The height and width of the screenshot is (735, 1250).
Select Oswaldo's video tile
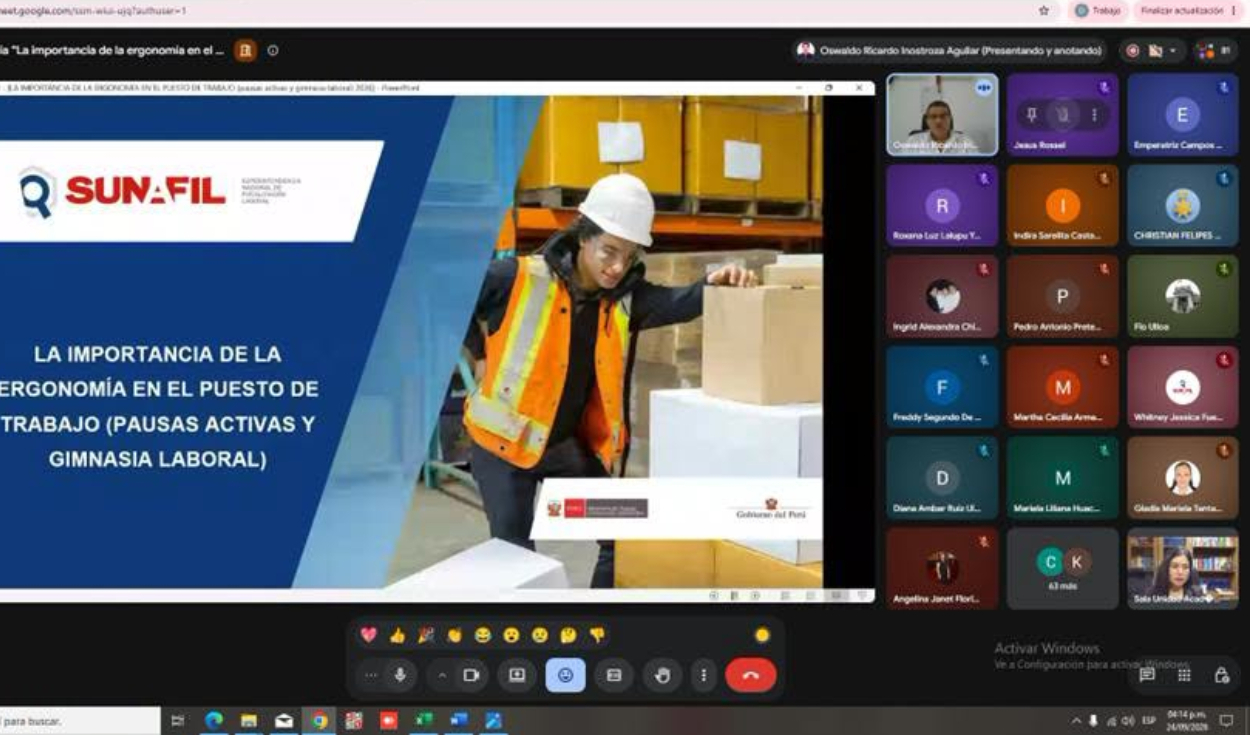(942, 115)
